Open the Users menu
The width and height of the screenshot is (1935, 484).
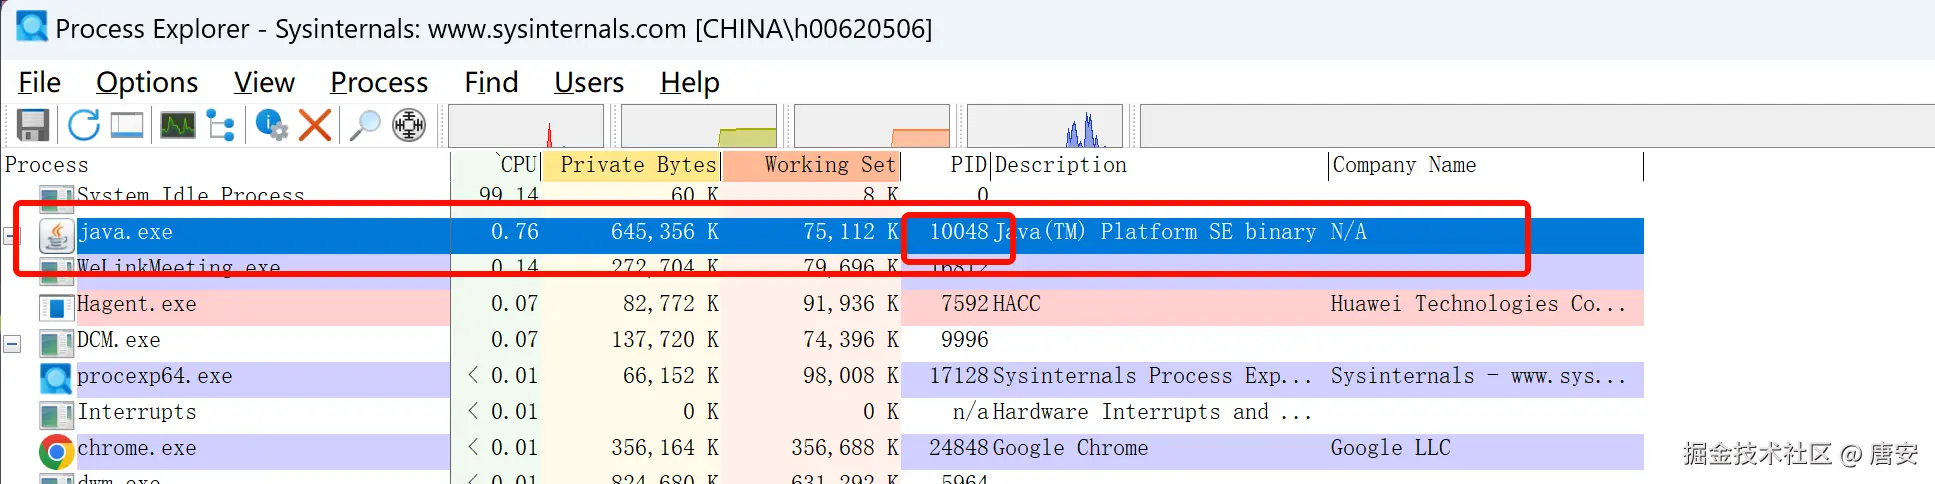[x=589, y=82]
